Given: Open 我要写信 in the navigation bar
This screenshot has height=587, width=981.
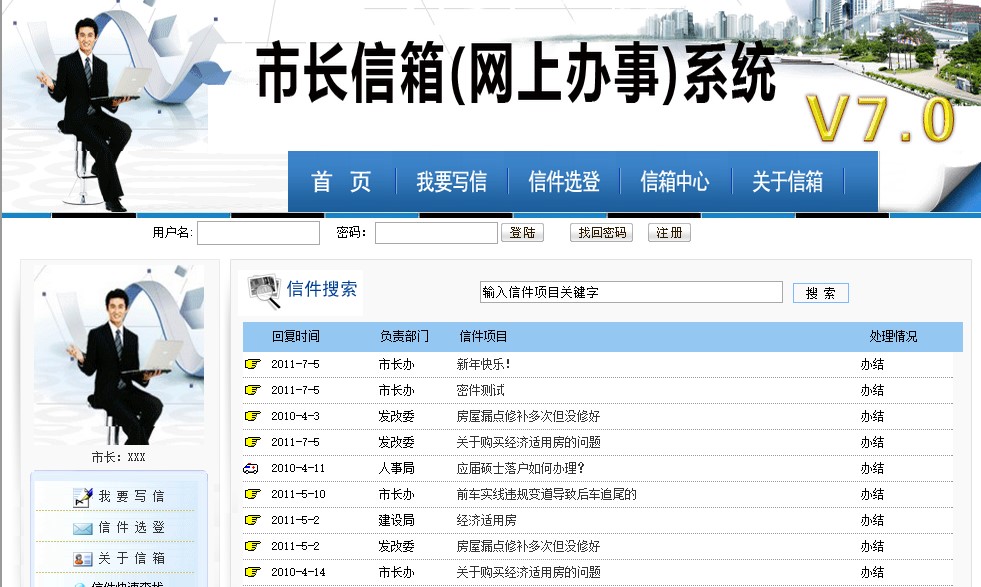Looking at the screenshot, I should [452, 181].
